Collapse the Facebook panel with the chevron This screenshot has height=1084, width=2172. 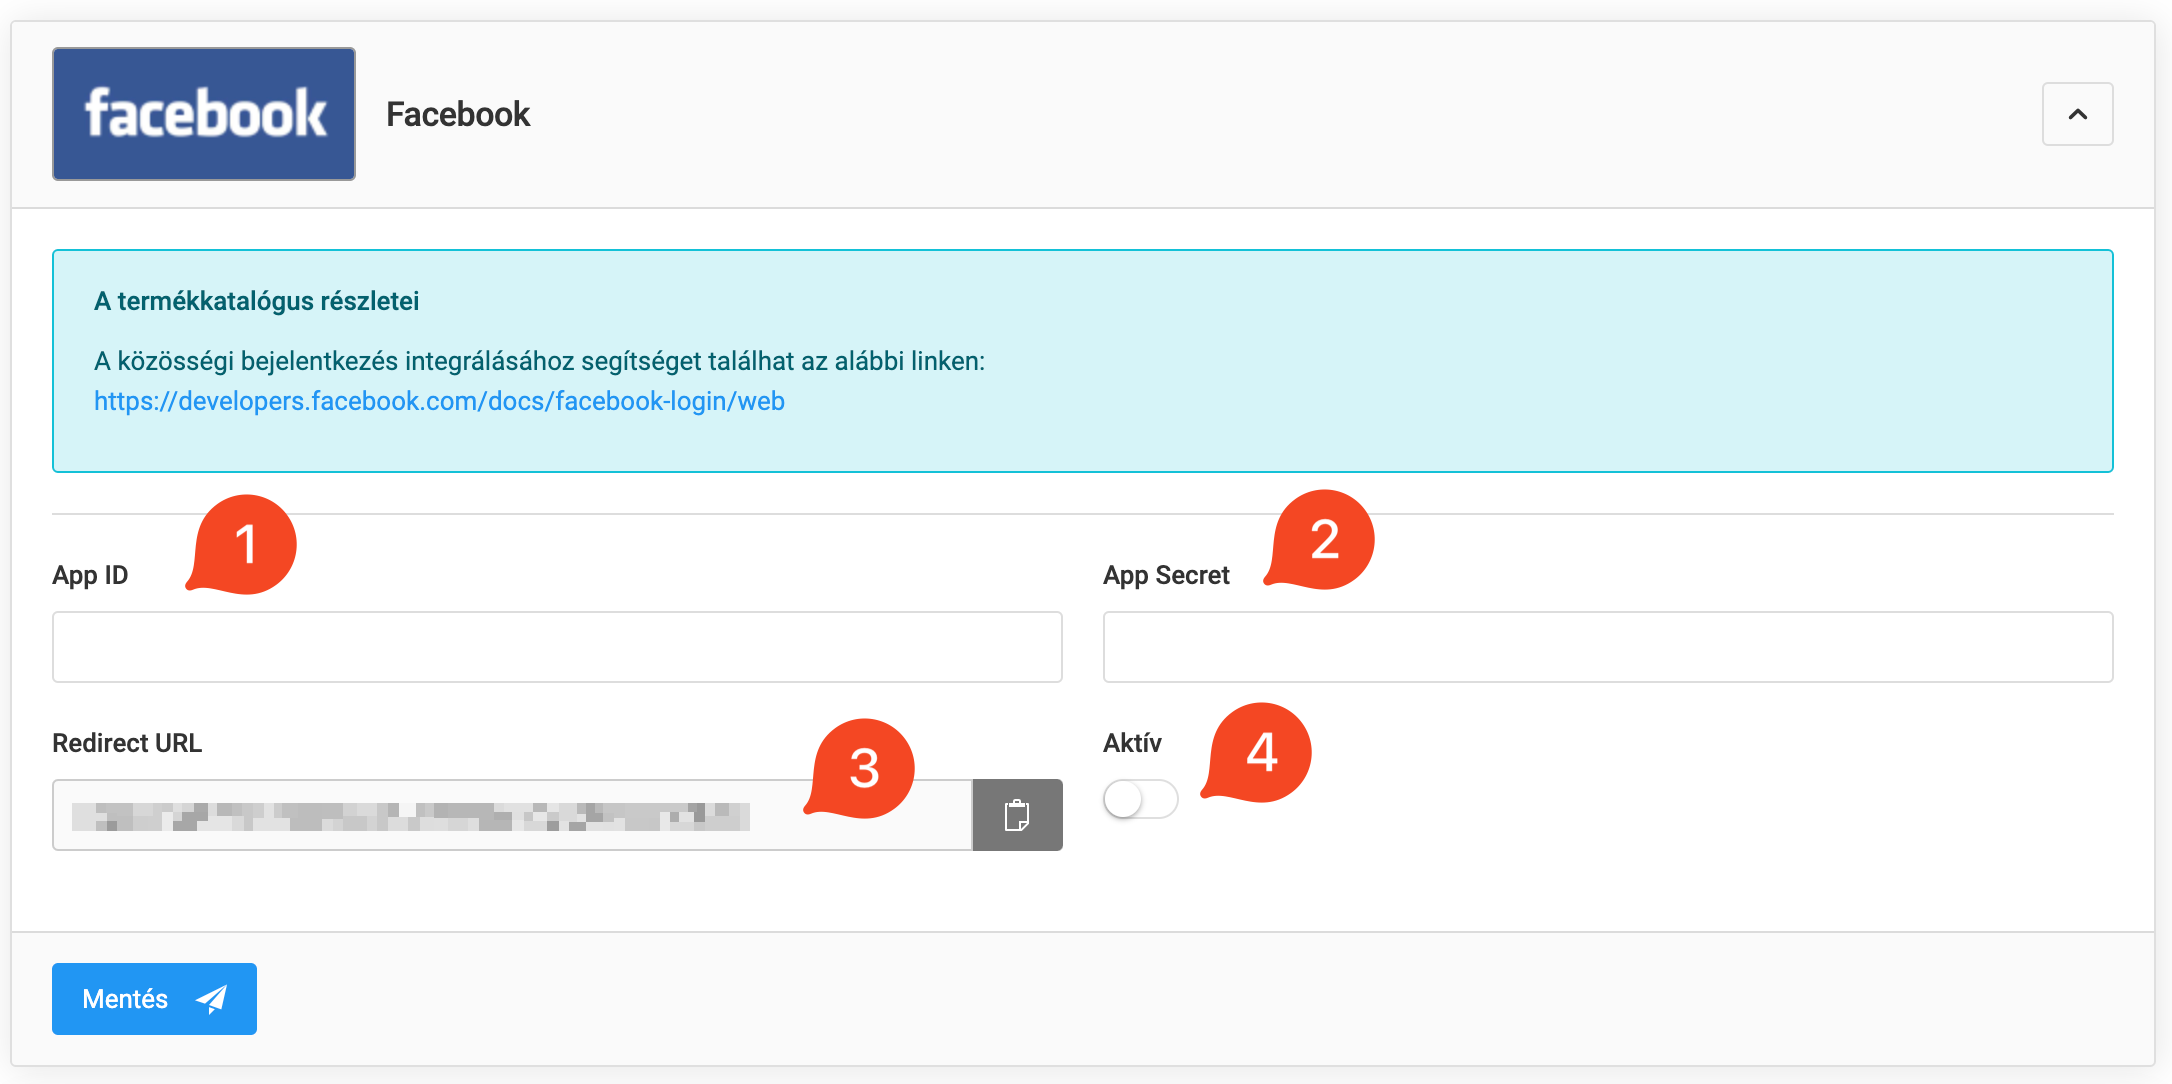pos(2077,114)
